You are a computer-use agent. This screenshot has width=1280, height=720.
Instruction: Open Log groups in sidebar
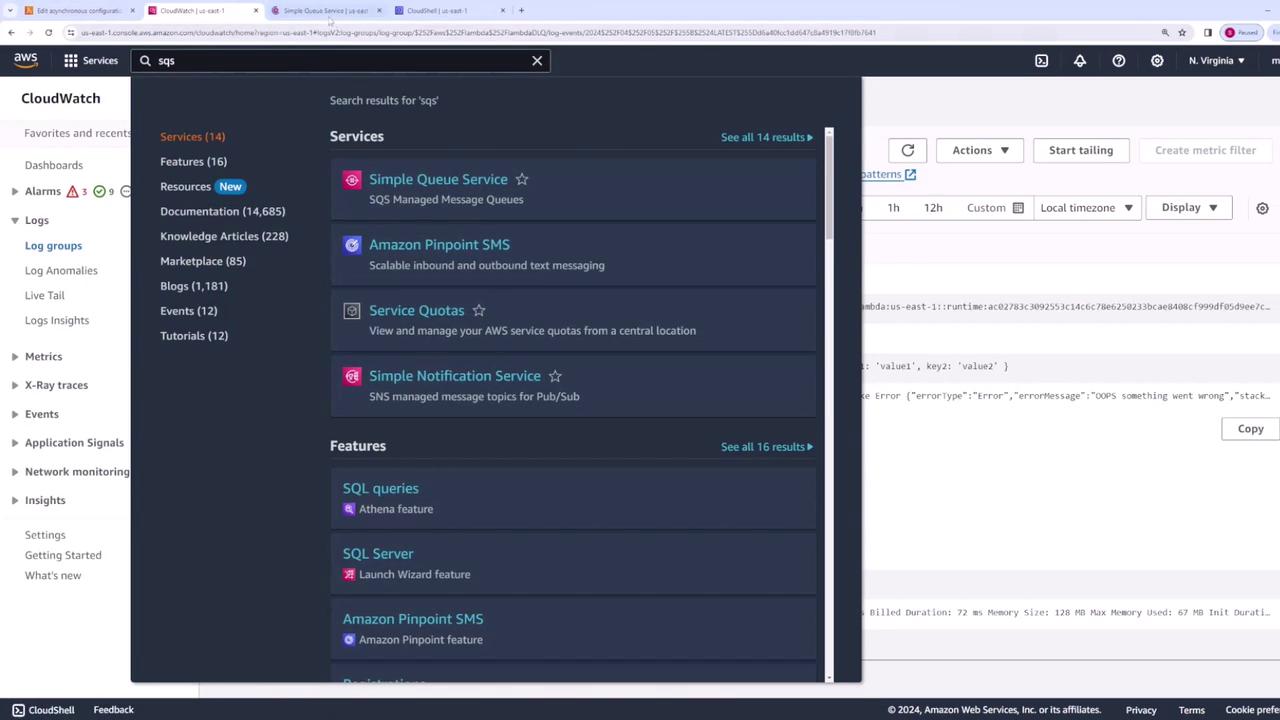pyautogui.click(x=53, y=246)
